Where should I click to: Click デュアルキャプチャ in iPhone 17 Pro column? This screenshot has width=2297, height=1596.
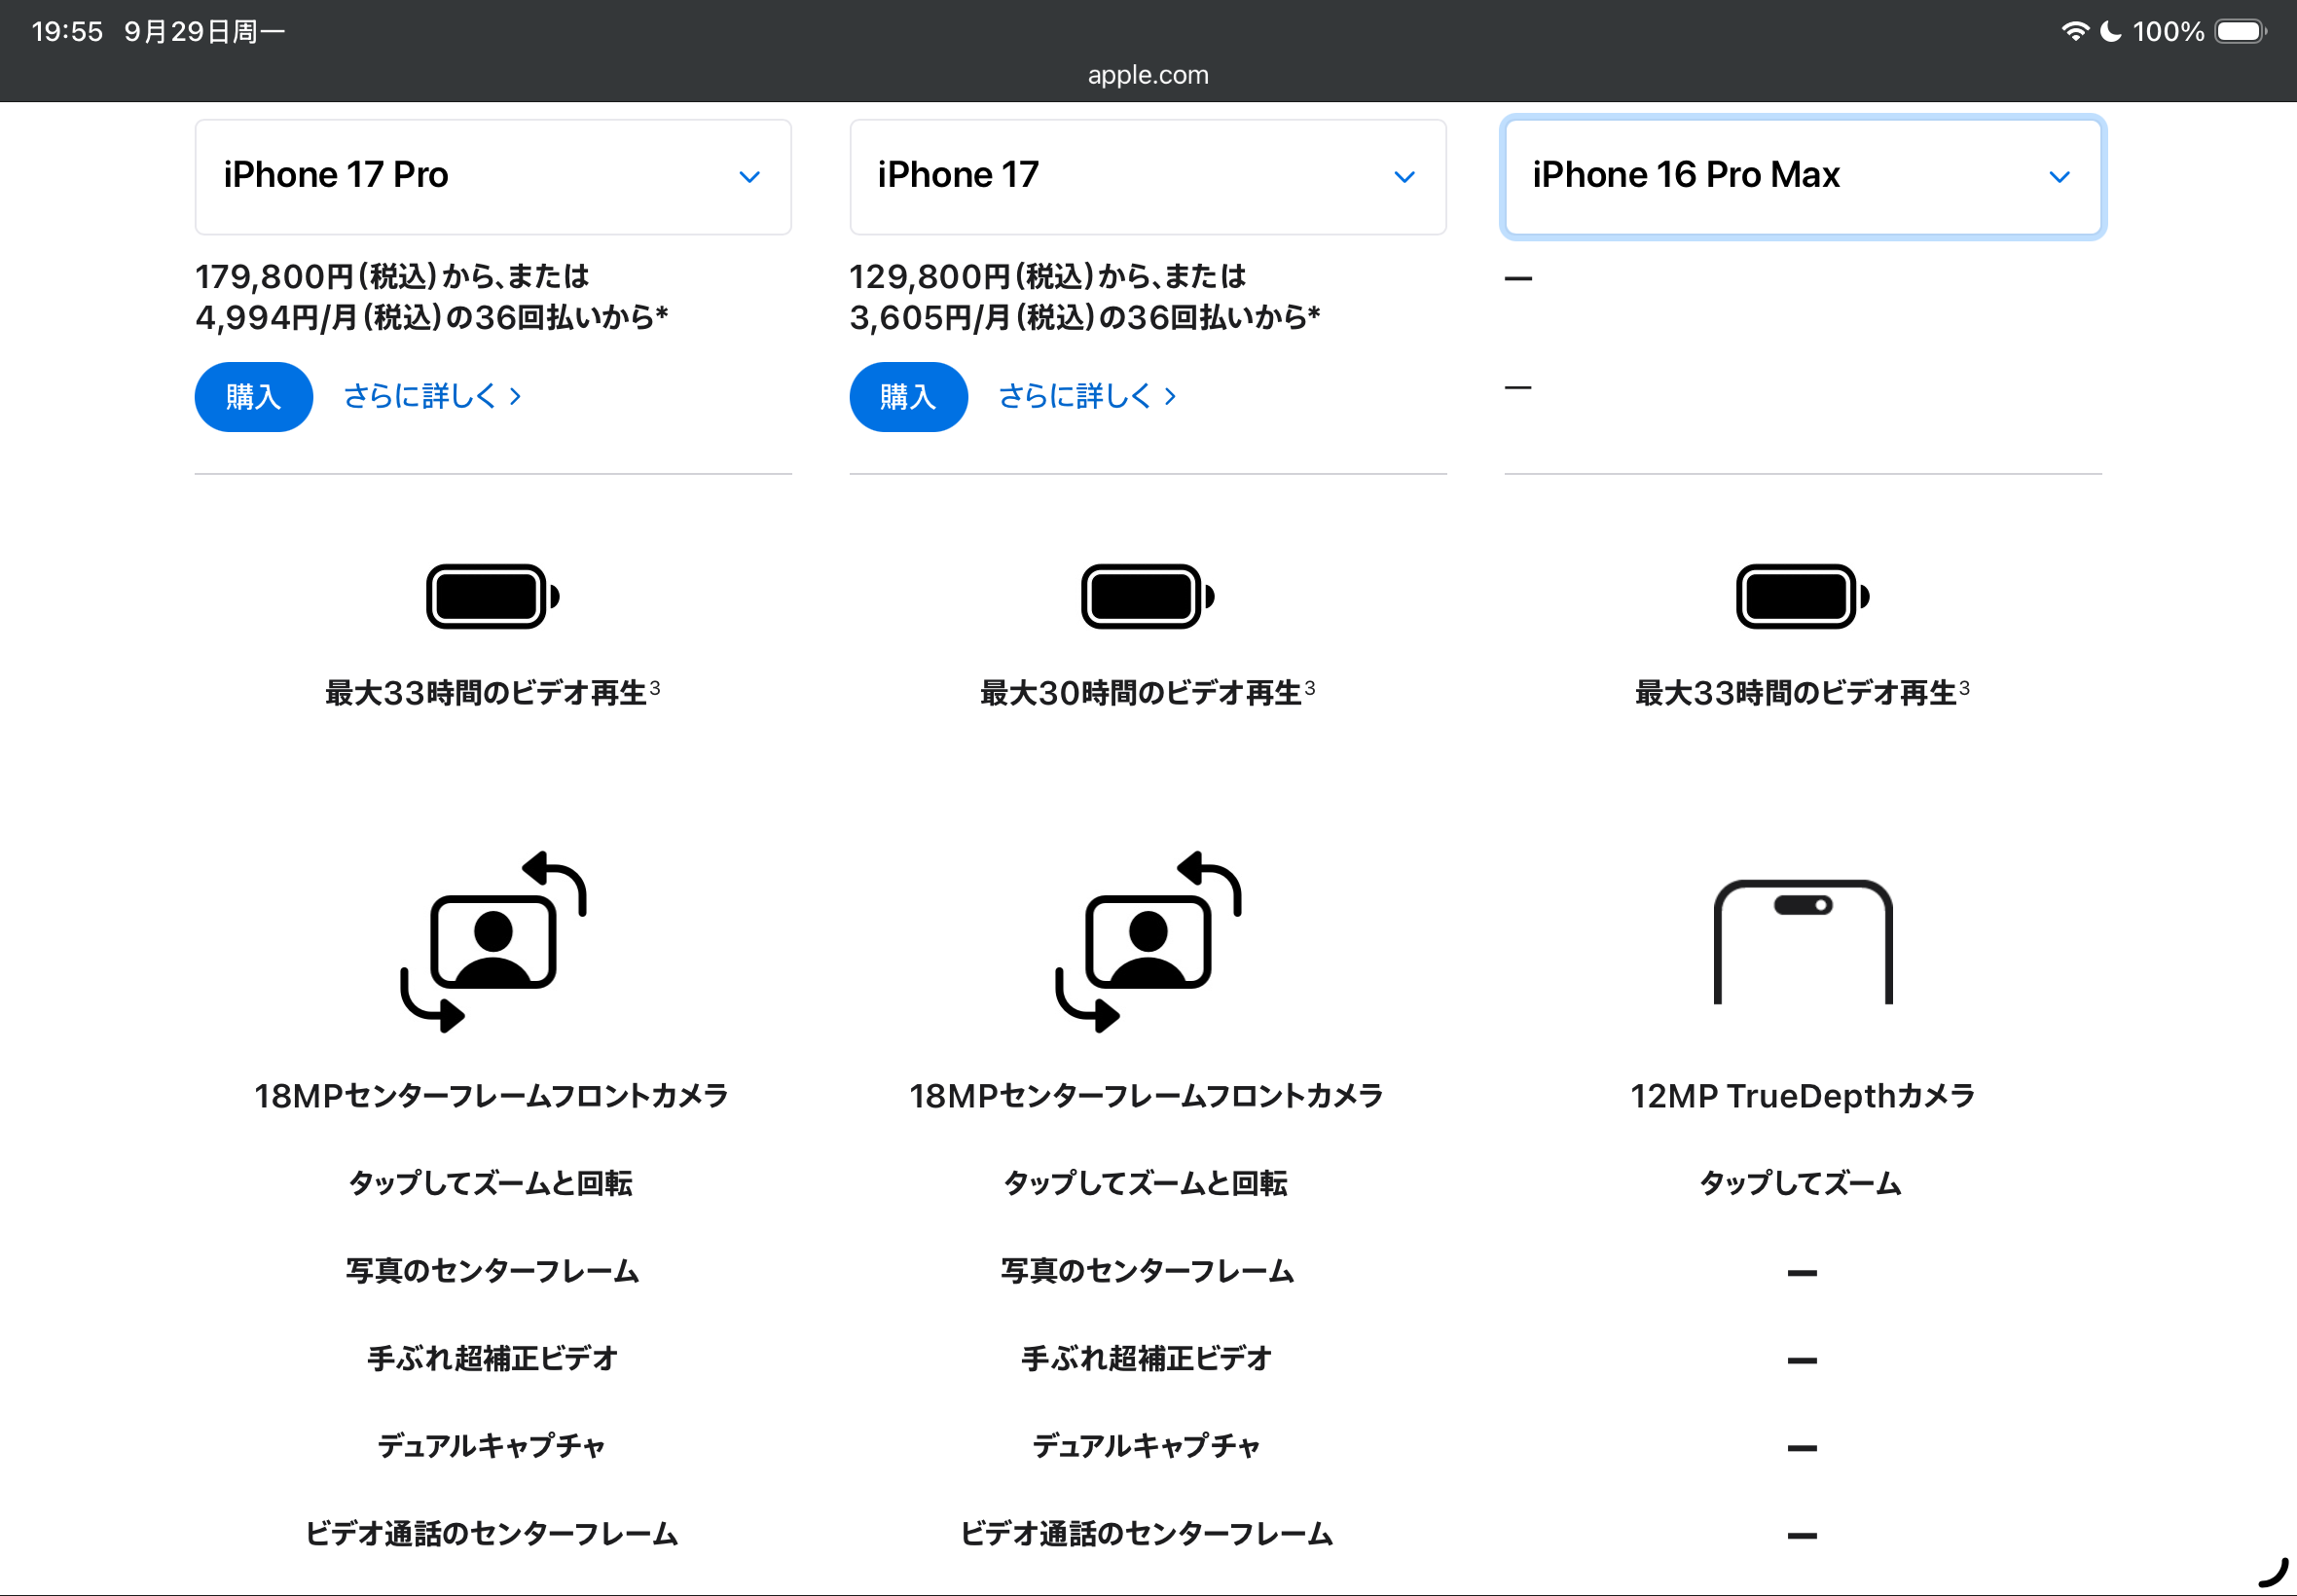coord(491,1446)
